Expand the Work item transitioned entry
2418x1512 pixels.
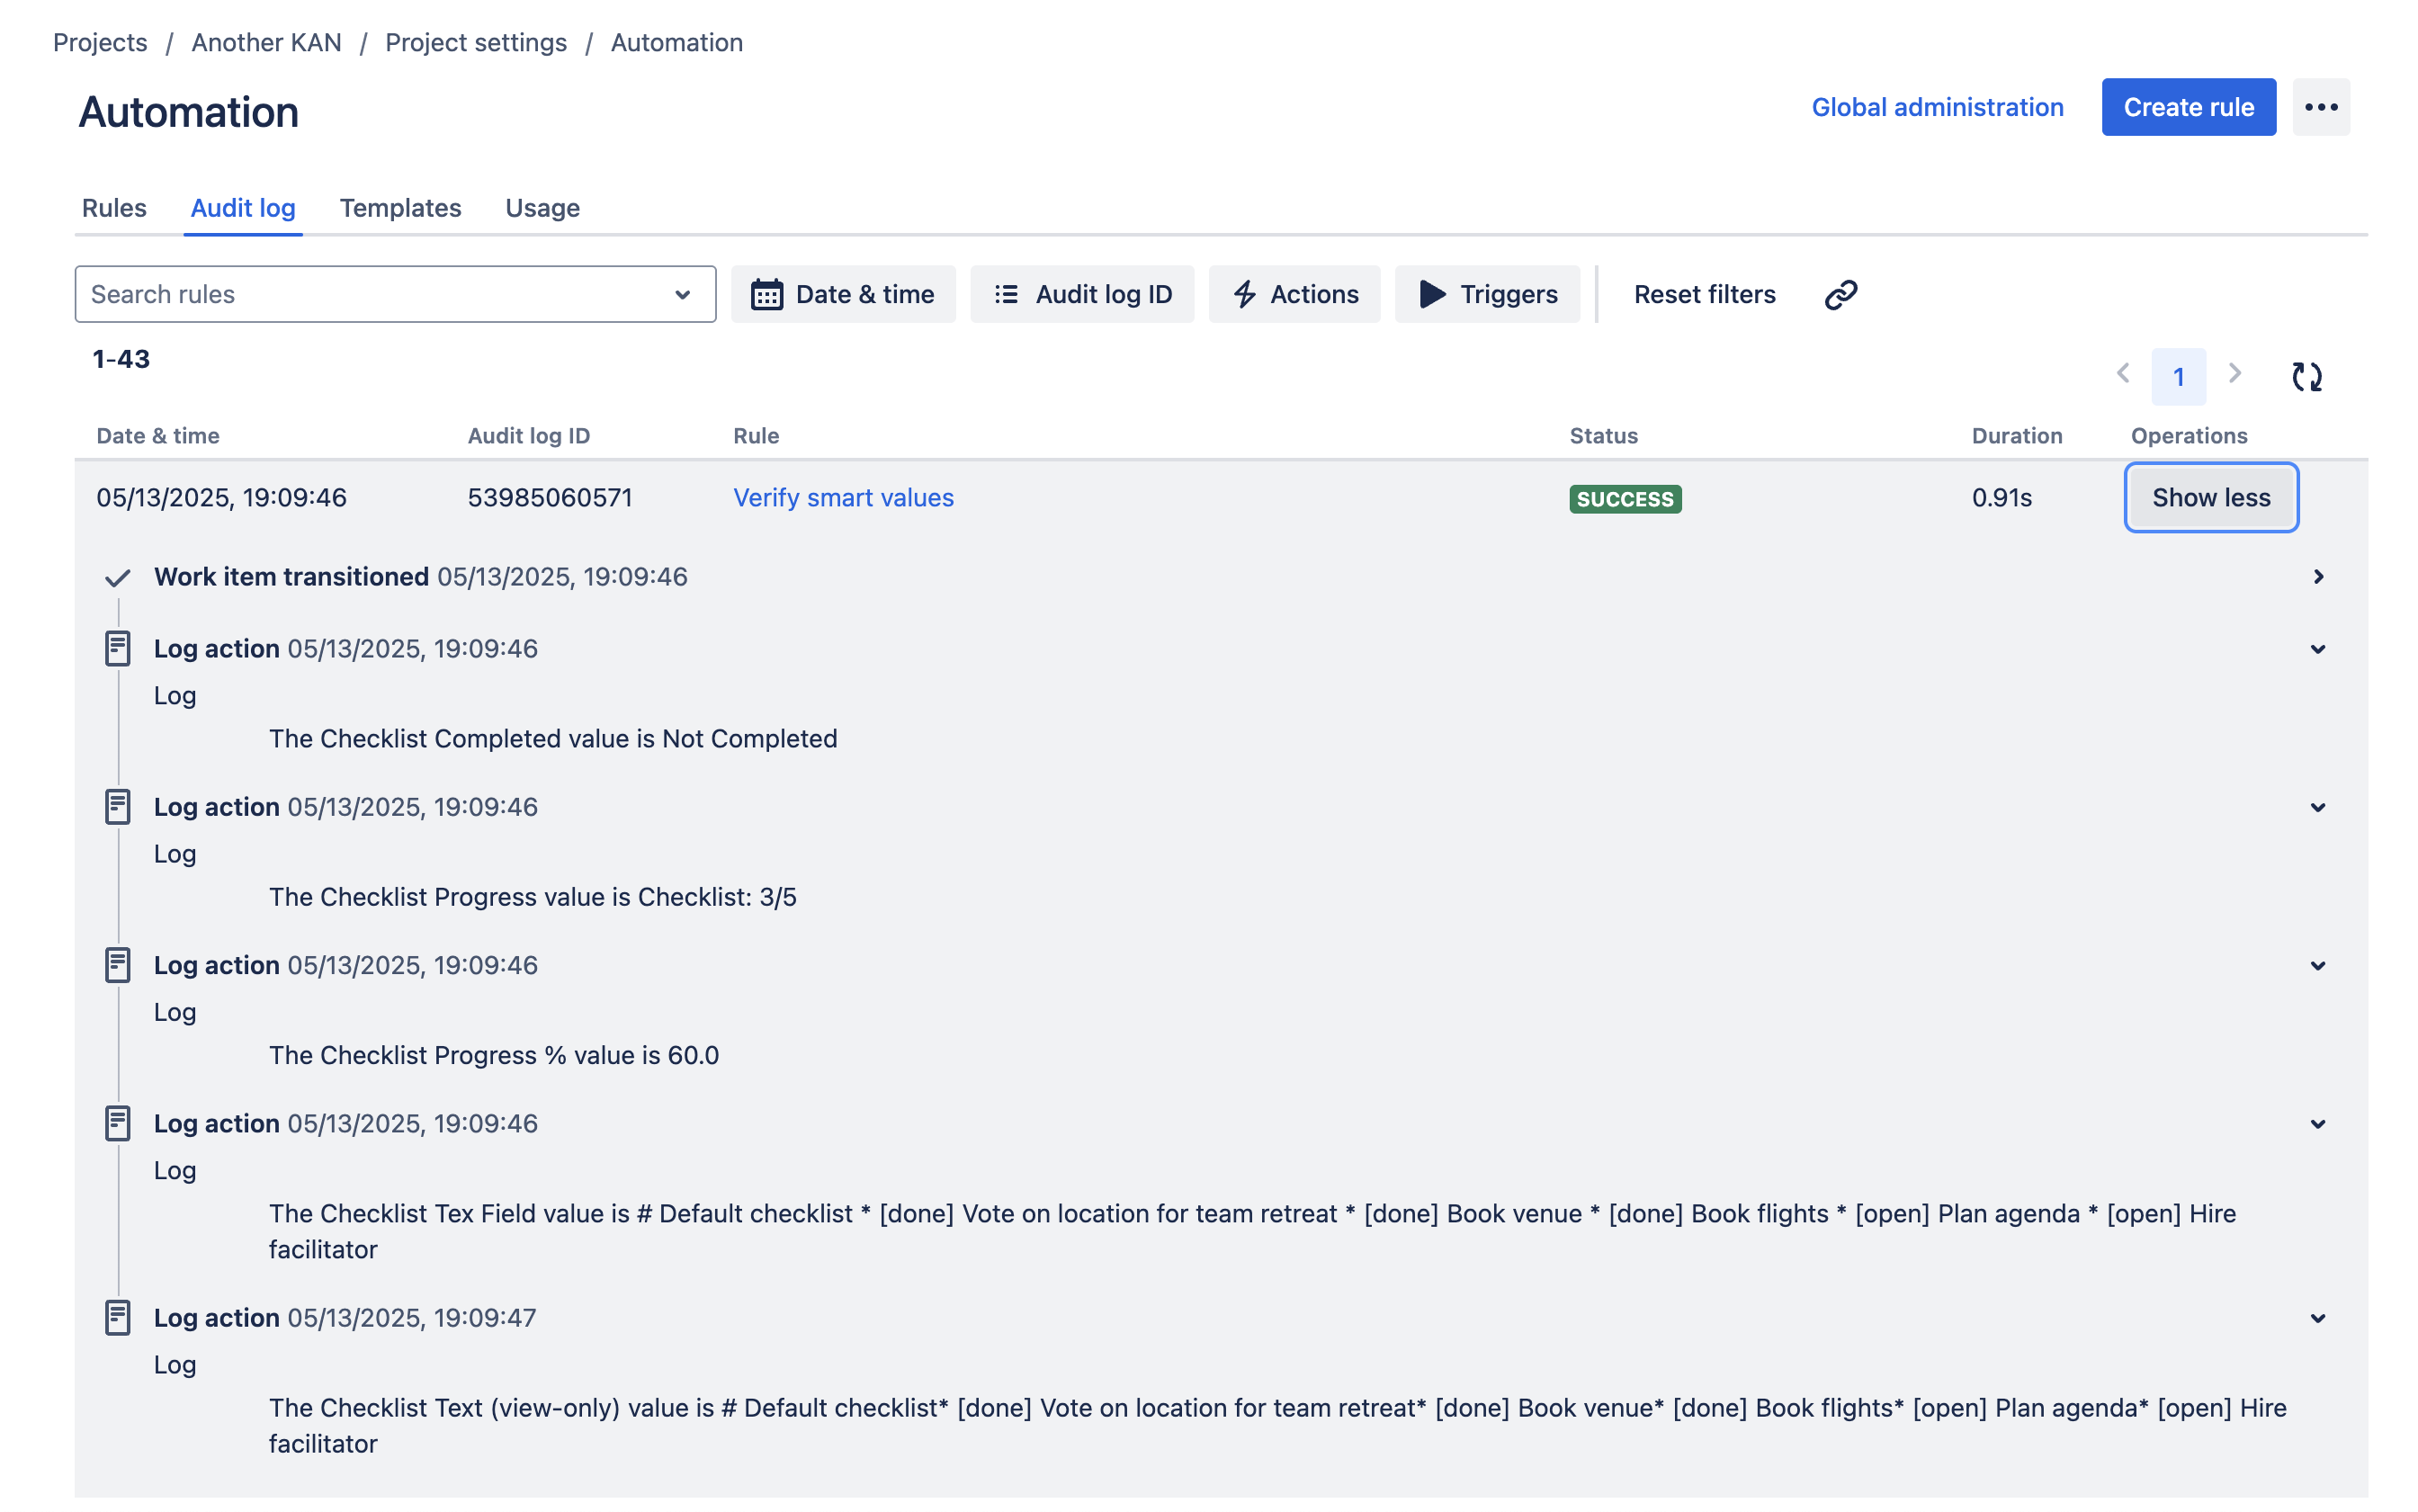[x=2317, y=577]
